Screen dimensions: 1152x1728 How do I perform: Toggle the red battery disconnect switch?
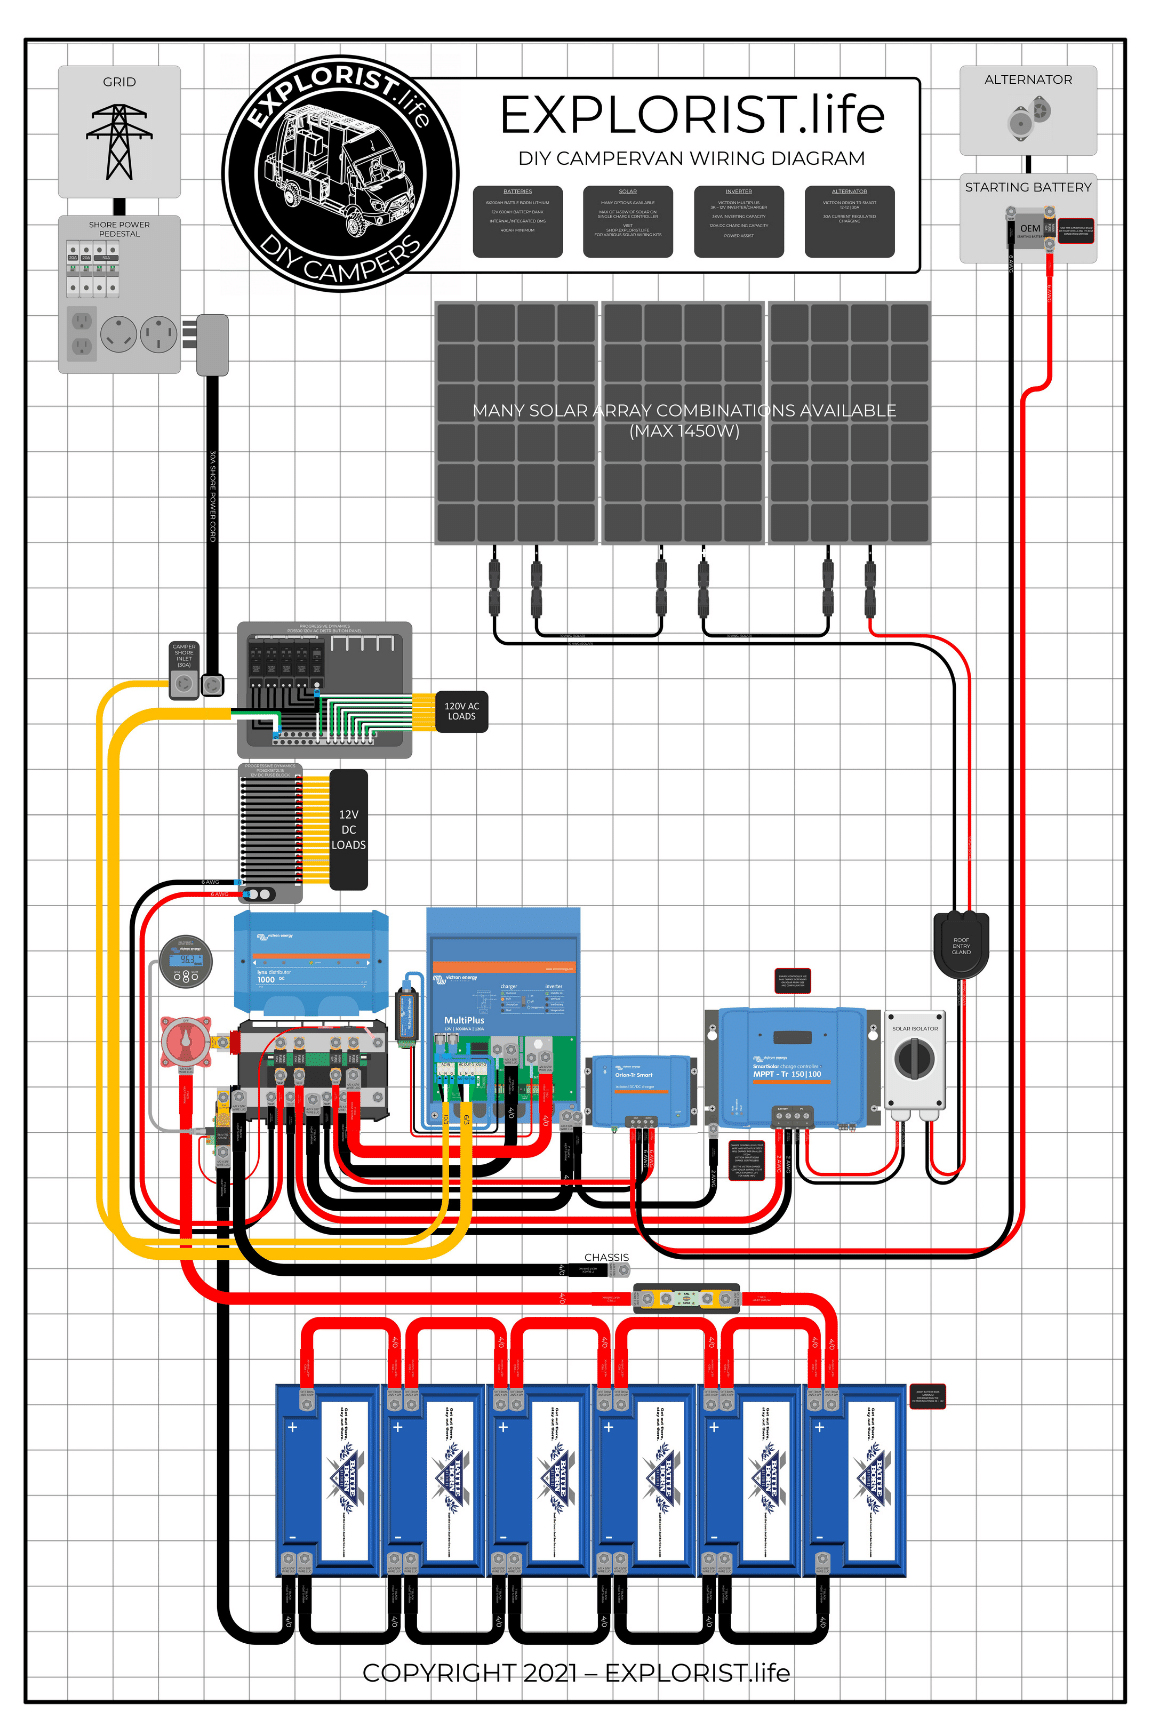click(x=187, y=1043)
